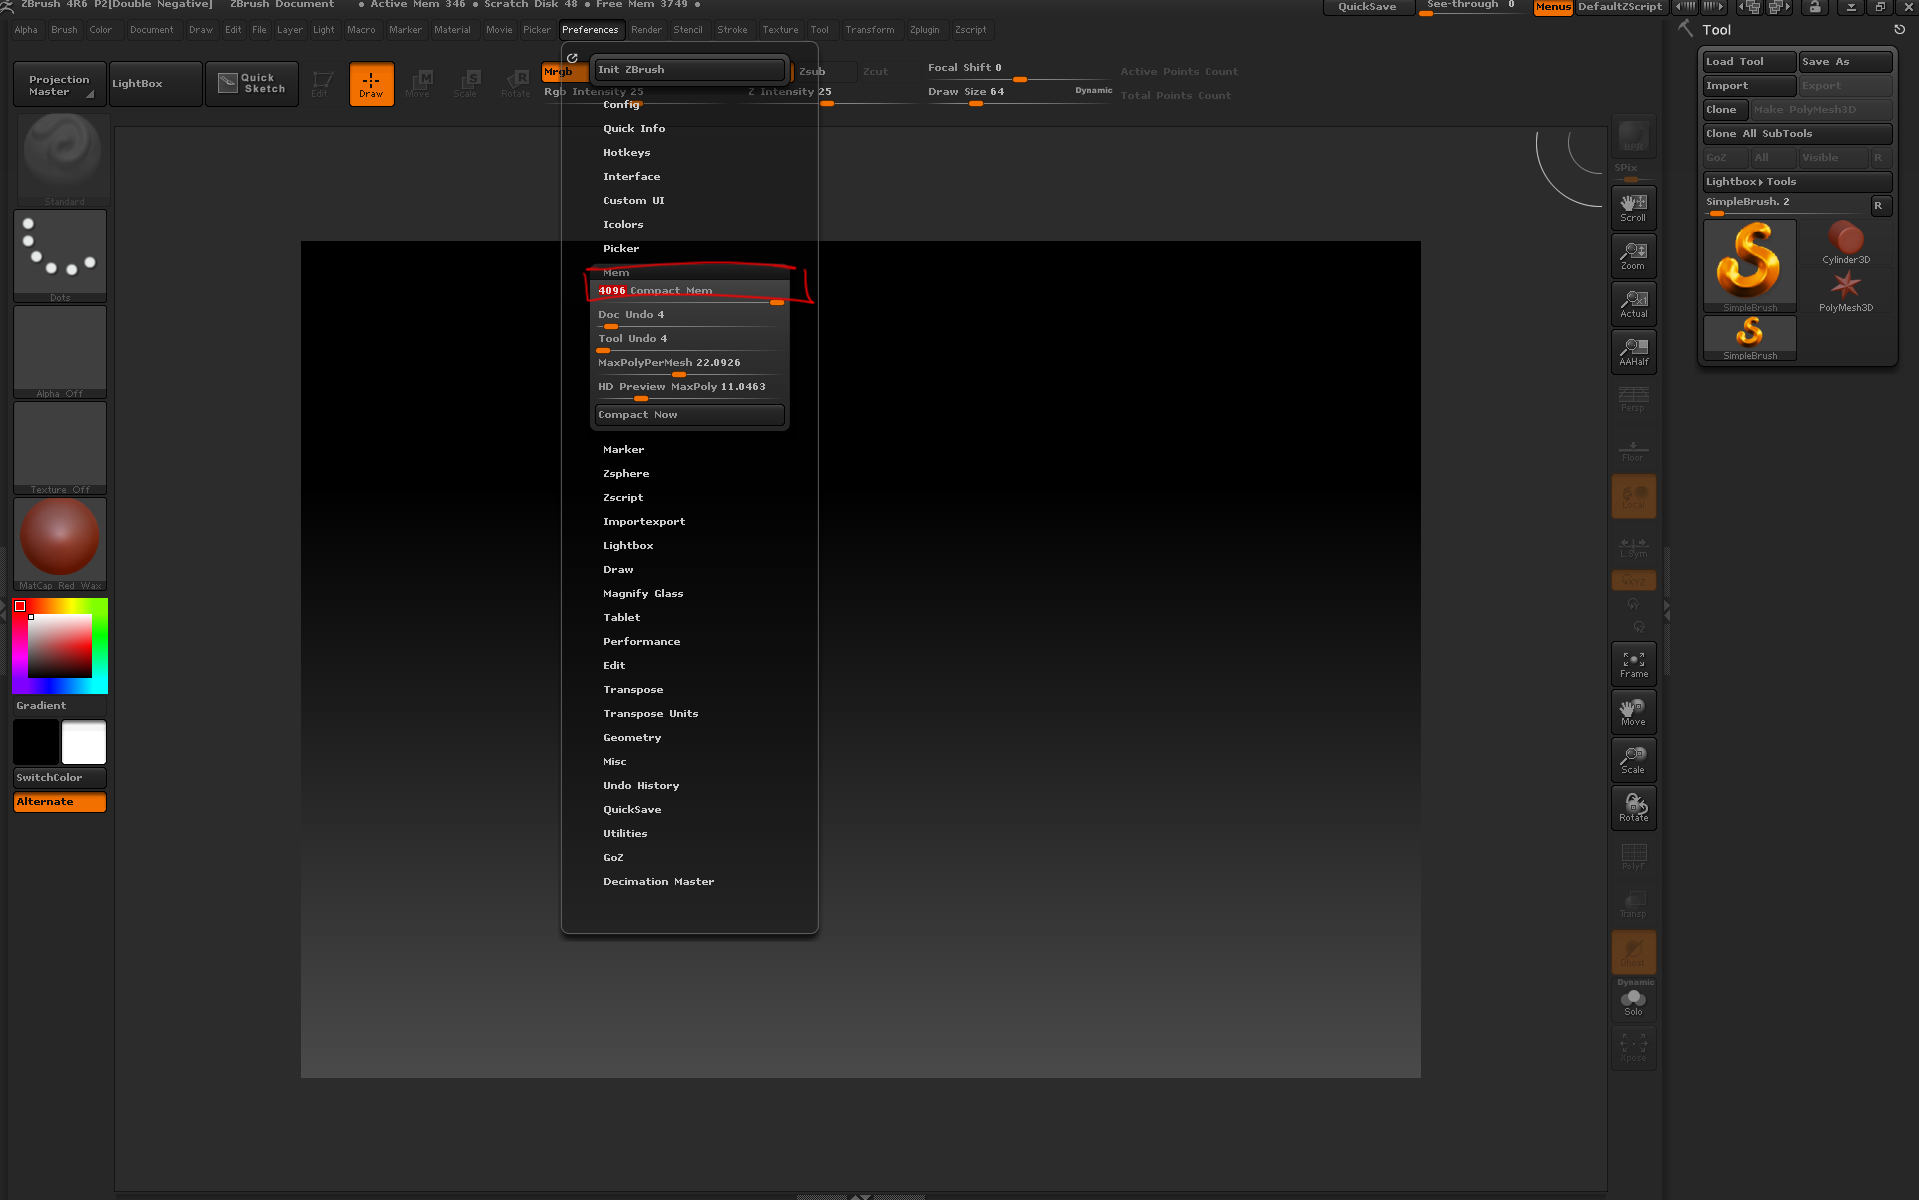Select the large SimpleBrush tool thumbnail
This screenshot has height=1200, width=1919.
1750,266
